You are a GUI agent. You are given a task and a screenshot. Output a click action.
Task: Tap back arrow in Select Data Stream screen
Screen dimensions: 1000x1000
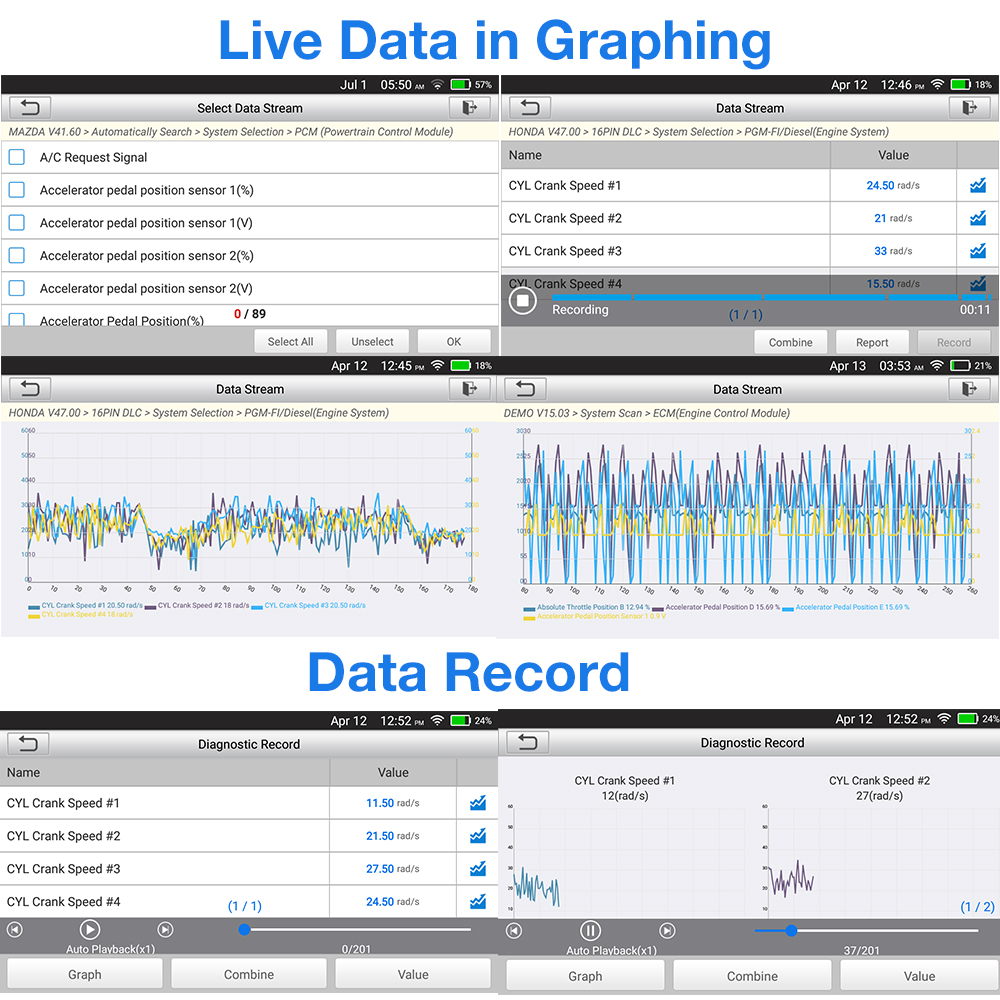tap(29, 108)
